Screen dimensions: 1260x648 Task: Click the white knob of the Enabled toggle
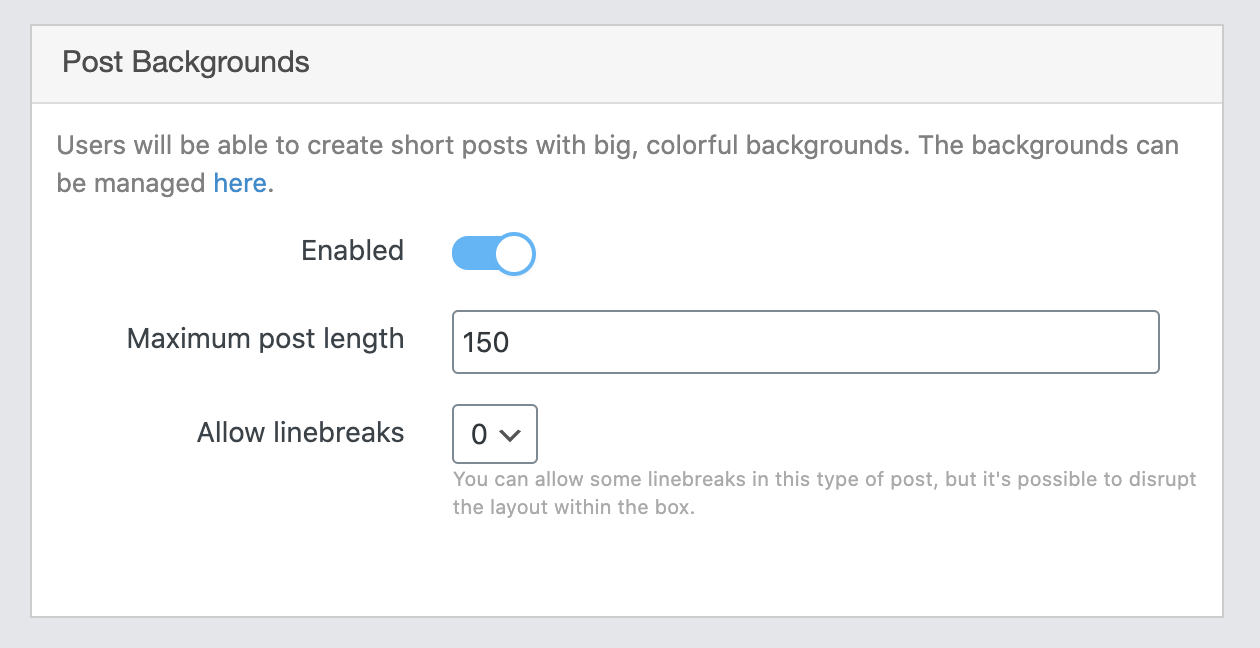pyautogui.click(x=514, y=254)
